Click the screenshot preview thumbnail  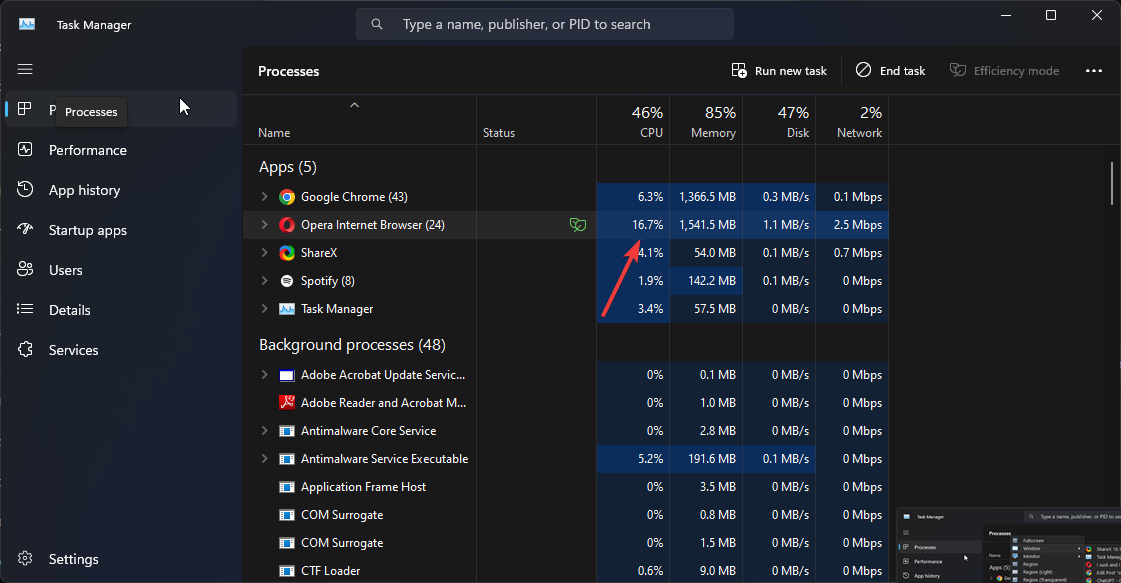pos(1009,545)
